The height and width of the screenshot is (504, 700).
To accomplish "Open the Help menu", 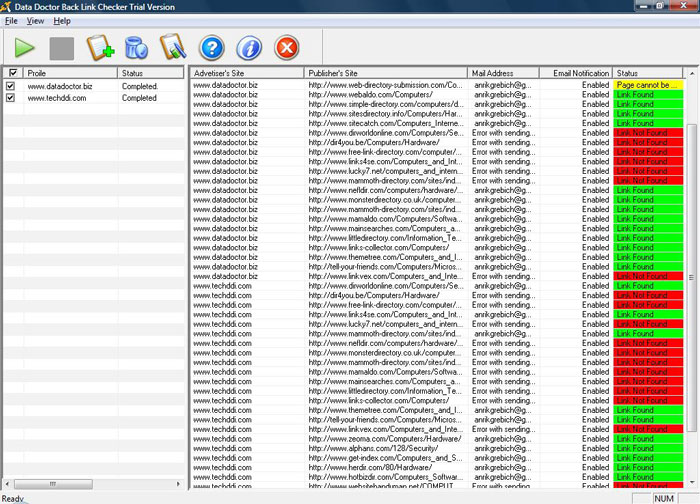I will (62, 21).
